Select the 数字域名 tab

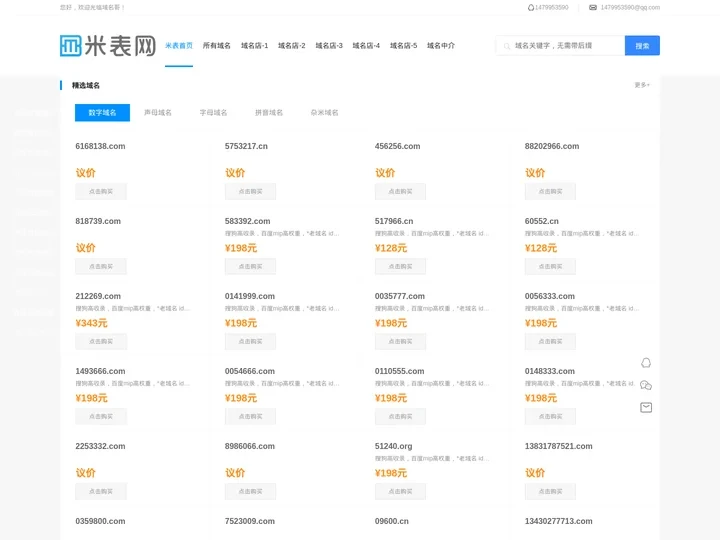(x=102, y=112)
